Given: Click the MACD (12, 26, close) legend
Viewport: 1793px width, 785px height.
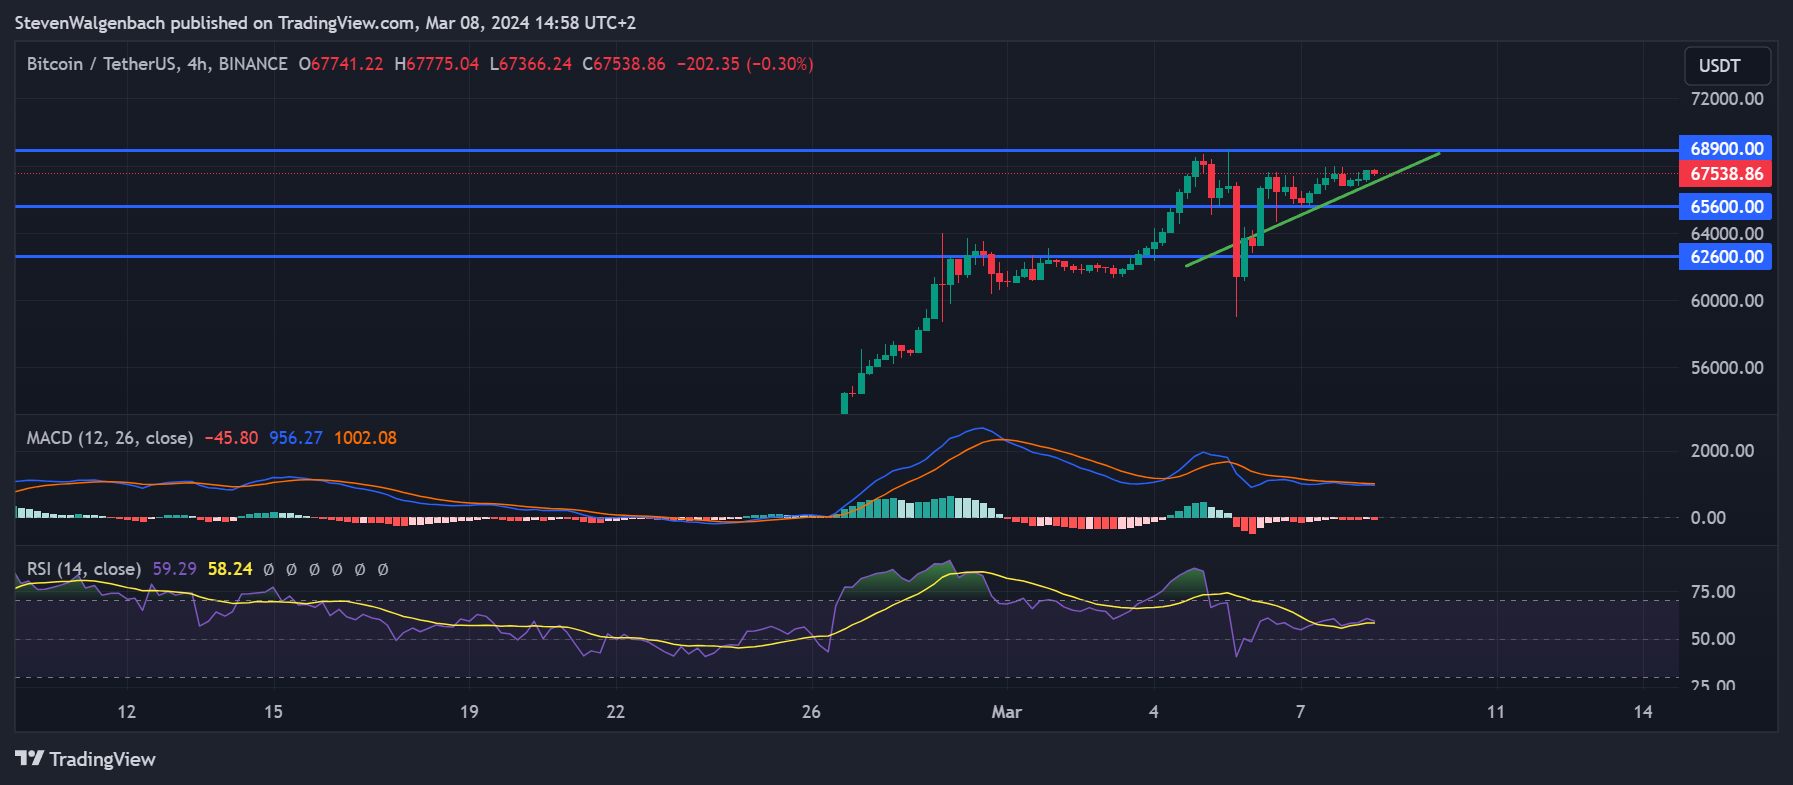Looking at the screenshot, I should click(x=110, y=438).
